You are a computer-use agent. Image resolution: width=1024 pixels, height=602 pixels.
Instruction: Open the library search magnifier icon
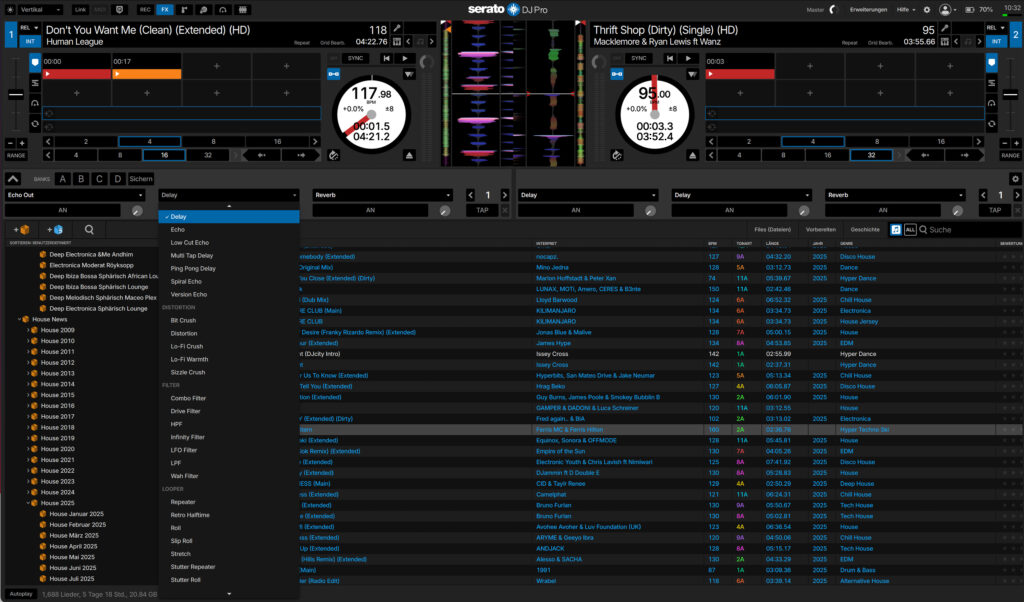[89, 230]
